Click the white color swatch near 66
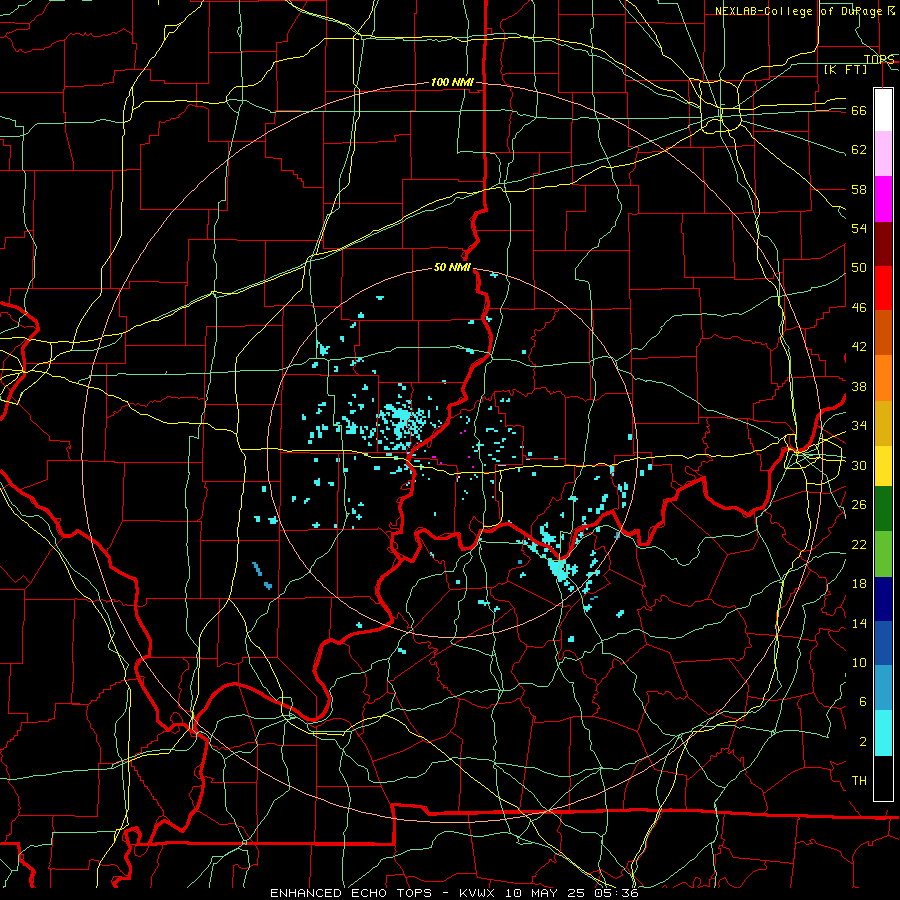Image resolution: width=900 pixels, height=900 pixels. 883,110
